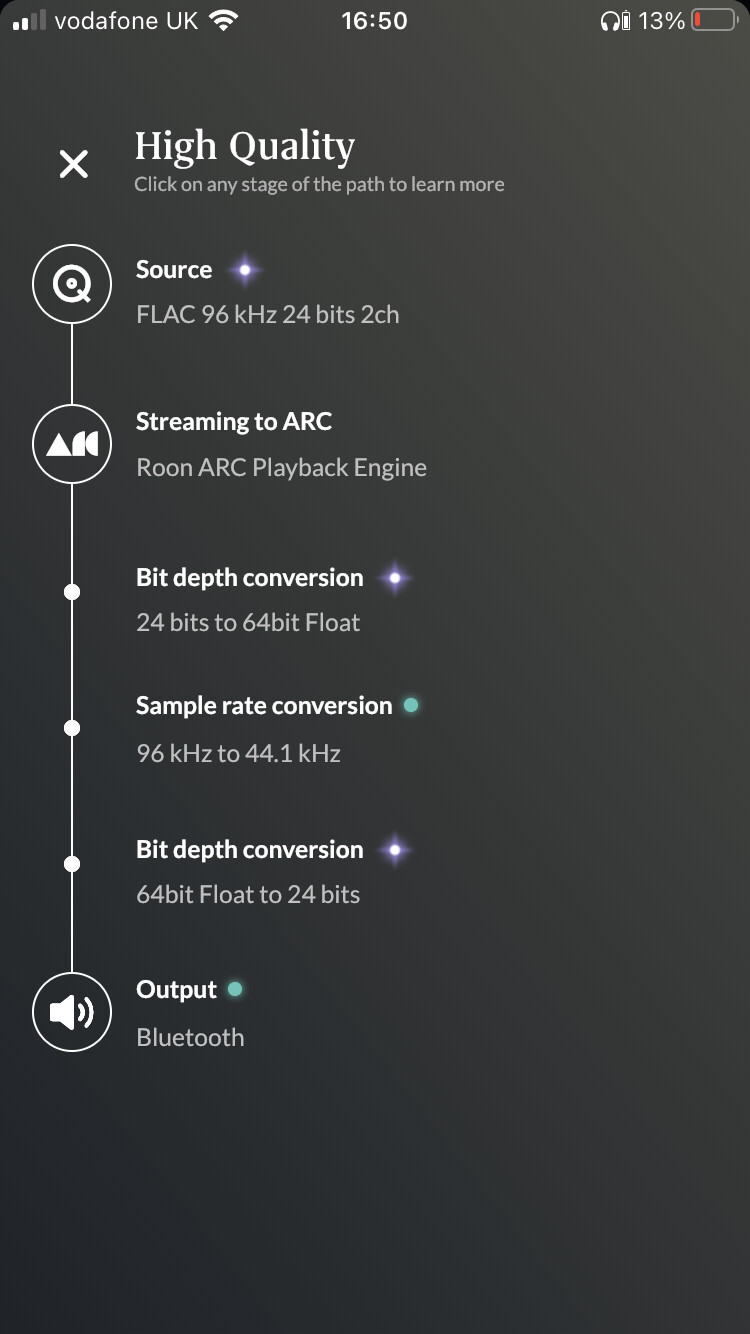Viewport: 750px width, 1334px height.
Task: Tap '24 bits to 64bit Float' text
Action: tap(248, 623)
